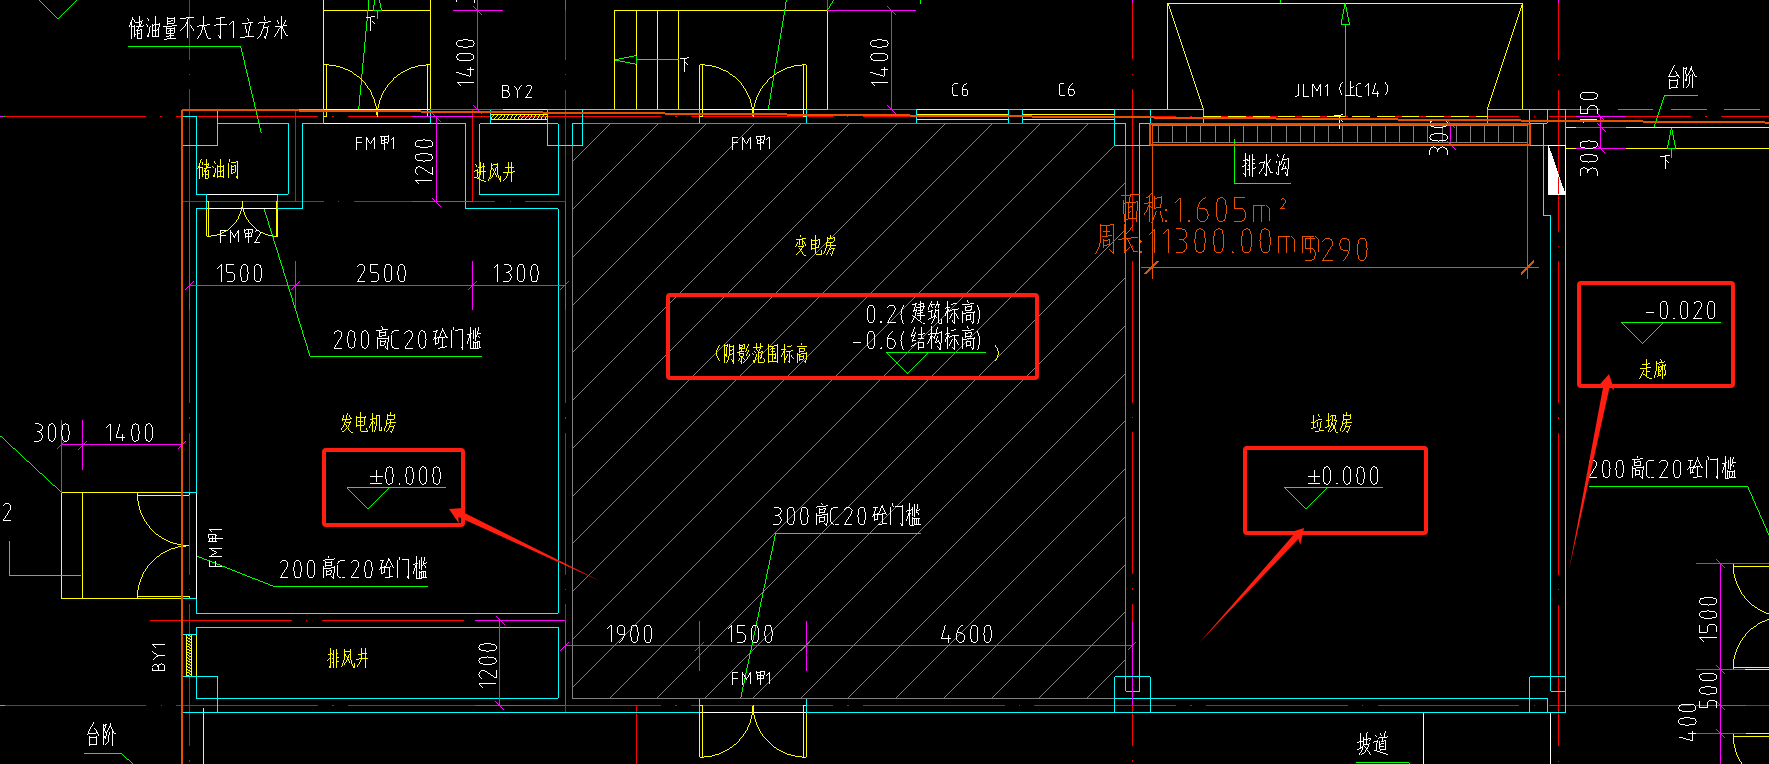Click the -0.6(结构标高) elevation text
1769x764 pixels.
click(x=918, y=340)
